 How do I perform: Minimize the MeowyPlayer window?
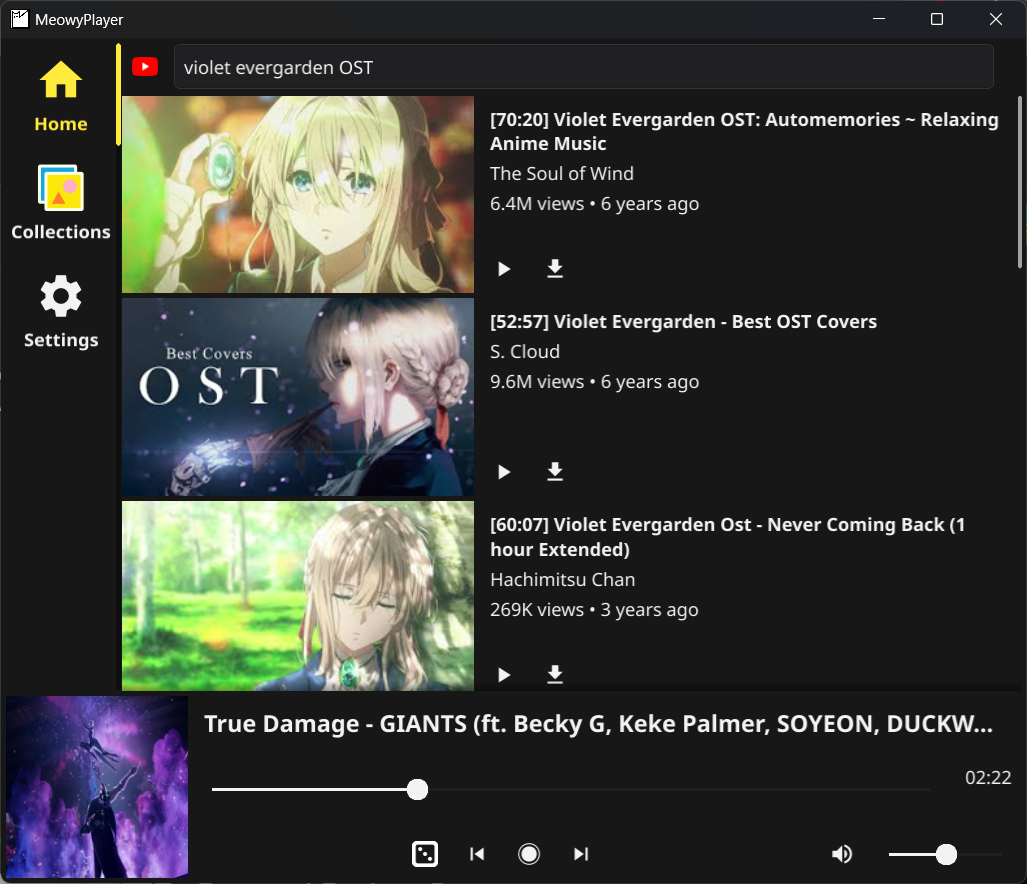pos(879,19)
